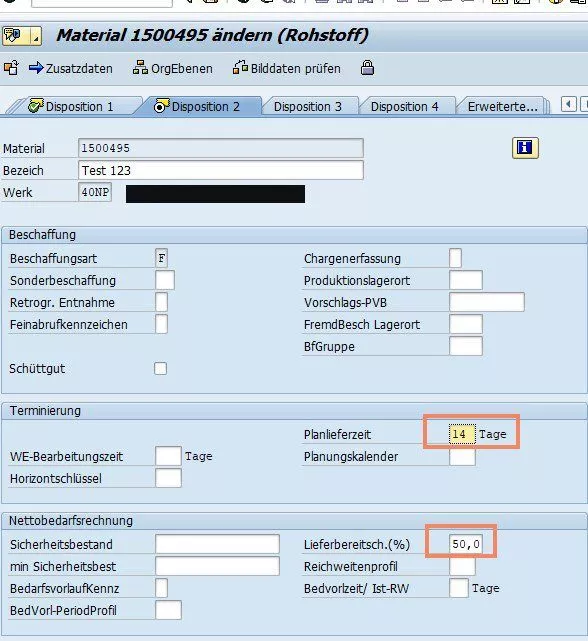This screenshot has height=641, width=588.
Task: Click Bilddaten prüfen button
Action: tap(286, 68)
